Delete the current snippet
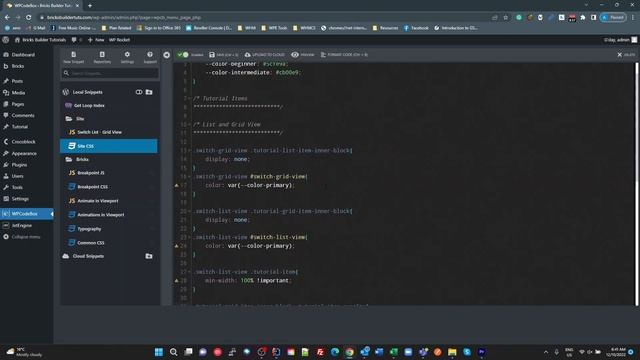 pos(626,54)
